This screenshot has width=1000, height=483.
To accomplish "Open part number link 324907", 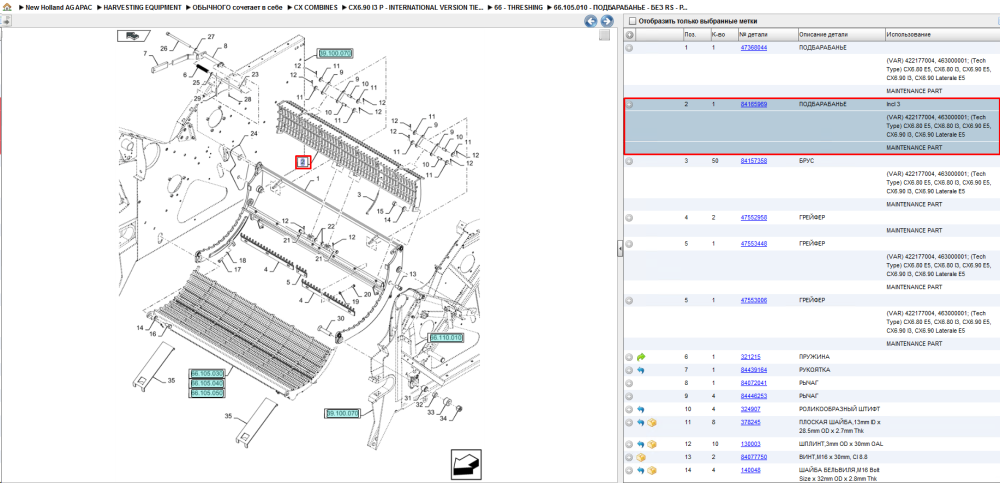I will click(x=750, y=409).
